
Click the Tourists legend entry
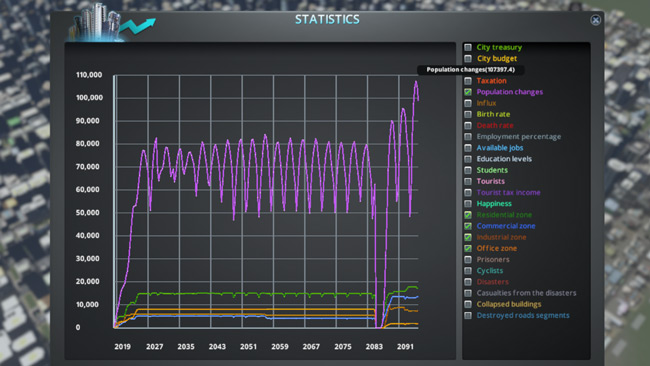click(490, 181)
